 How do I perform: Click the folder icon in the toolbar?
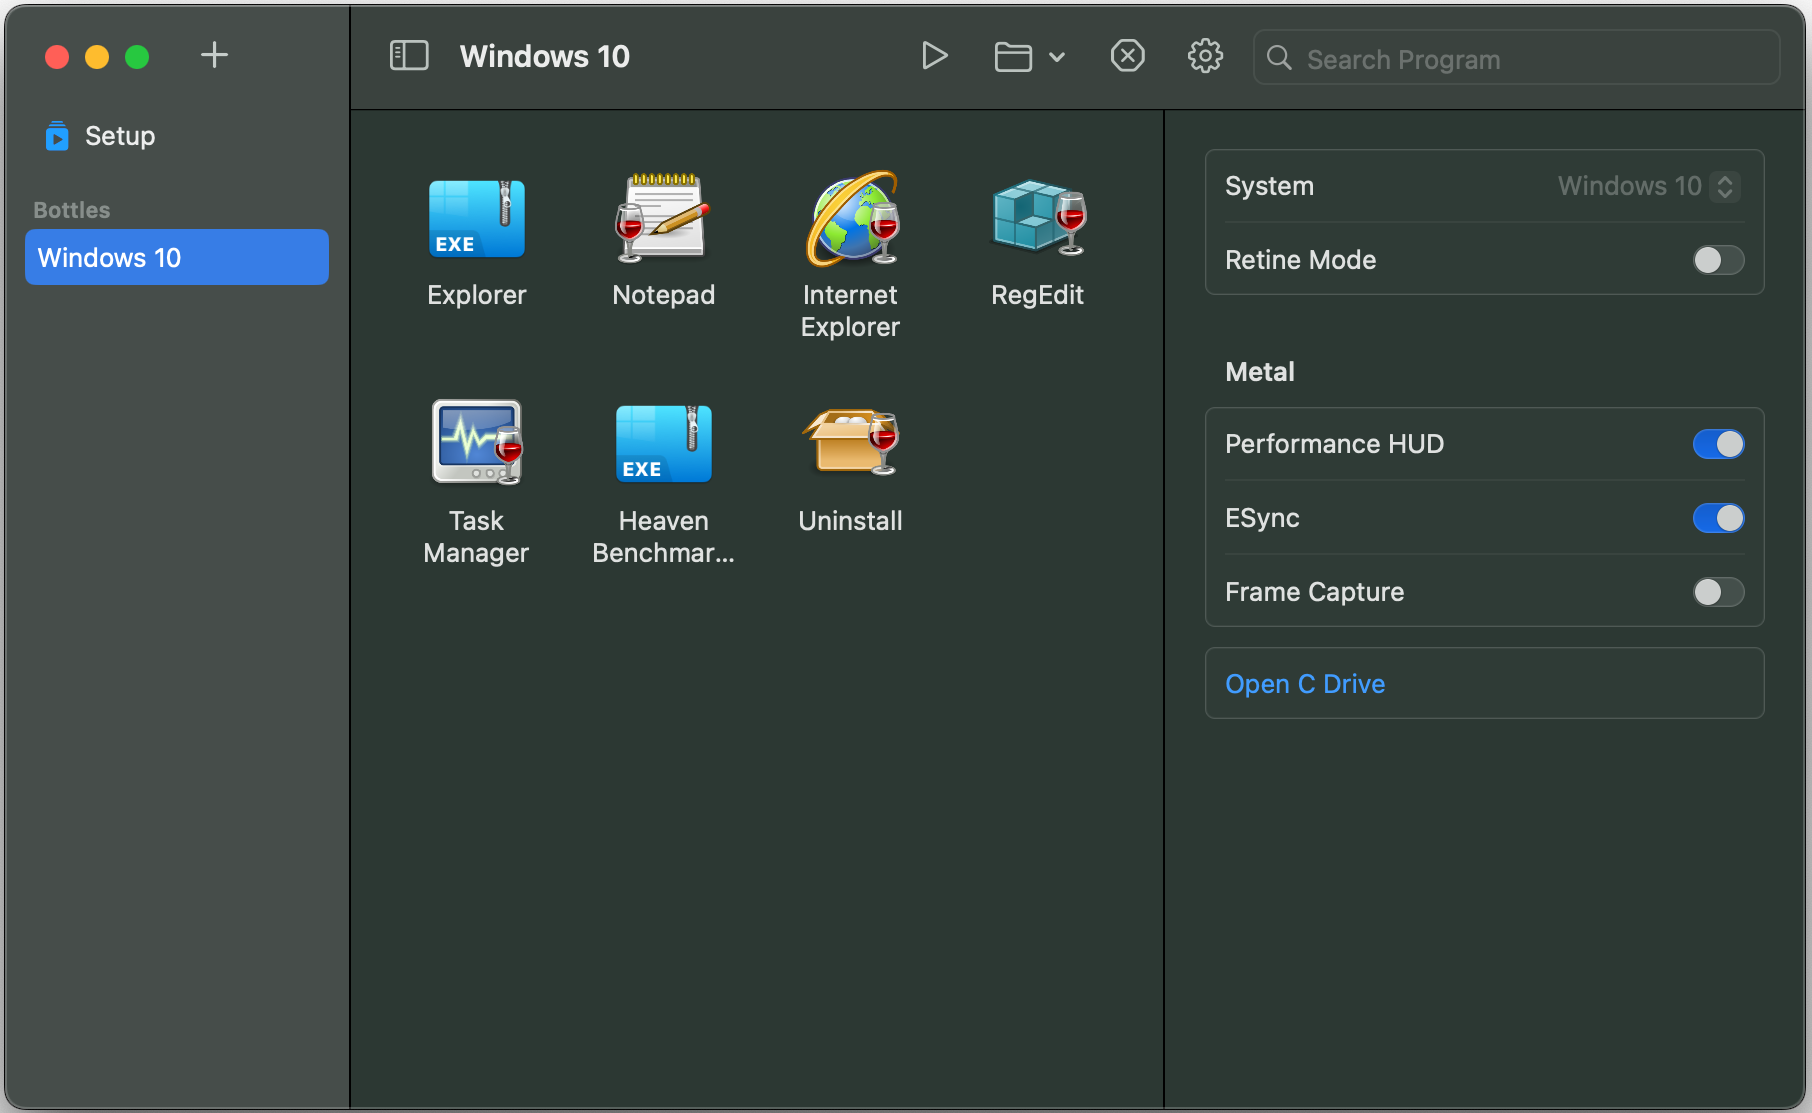click(1012, 57)
